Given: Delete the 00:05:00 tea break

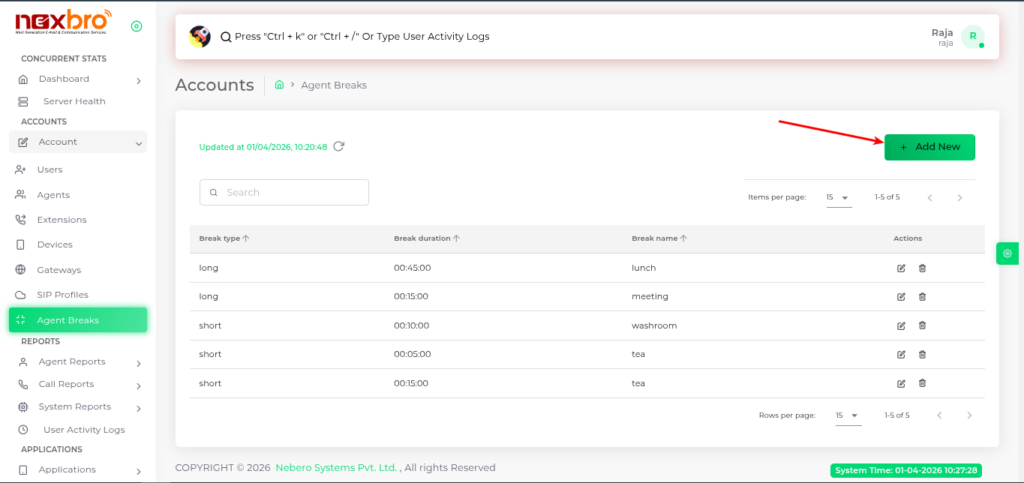Looking at the screenshot, I should [x=922, y=355].
